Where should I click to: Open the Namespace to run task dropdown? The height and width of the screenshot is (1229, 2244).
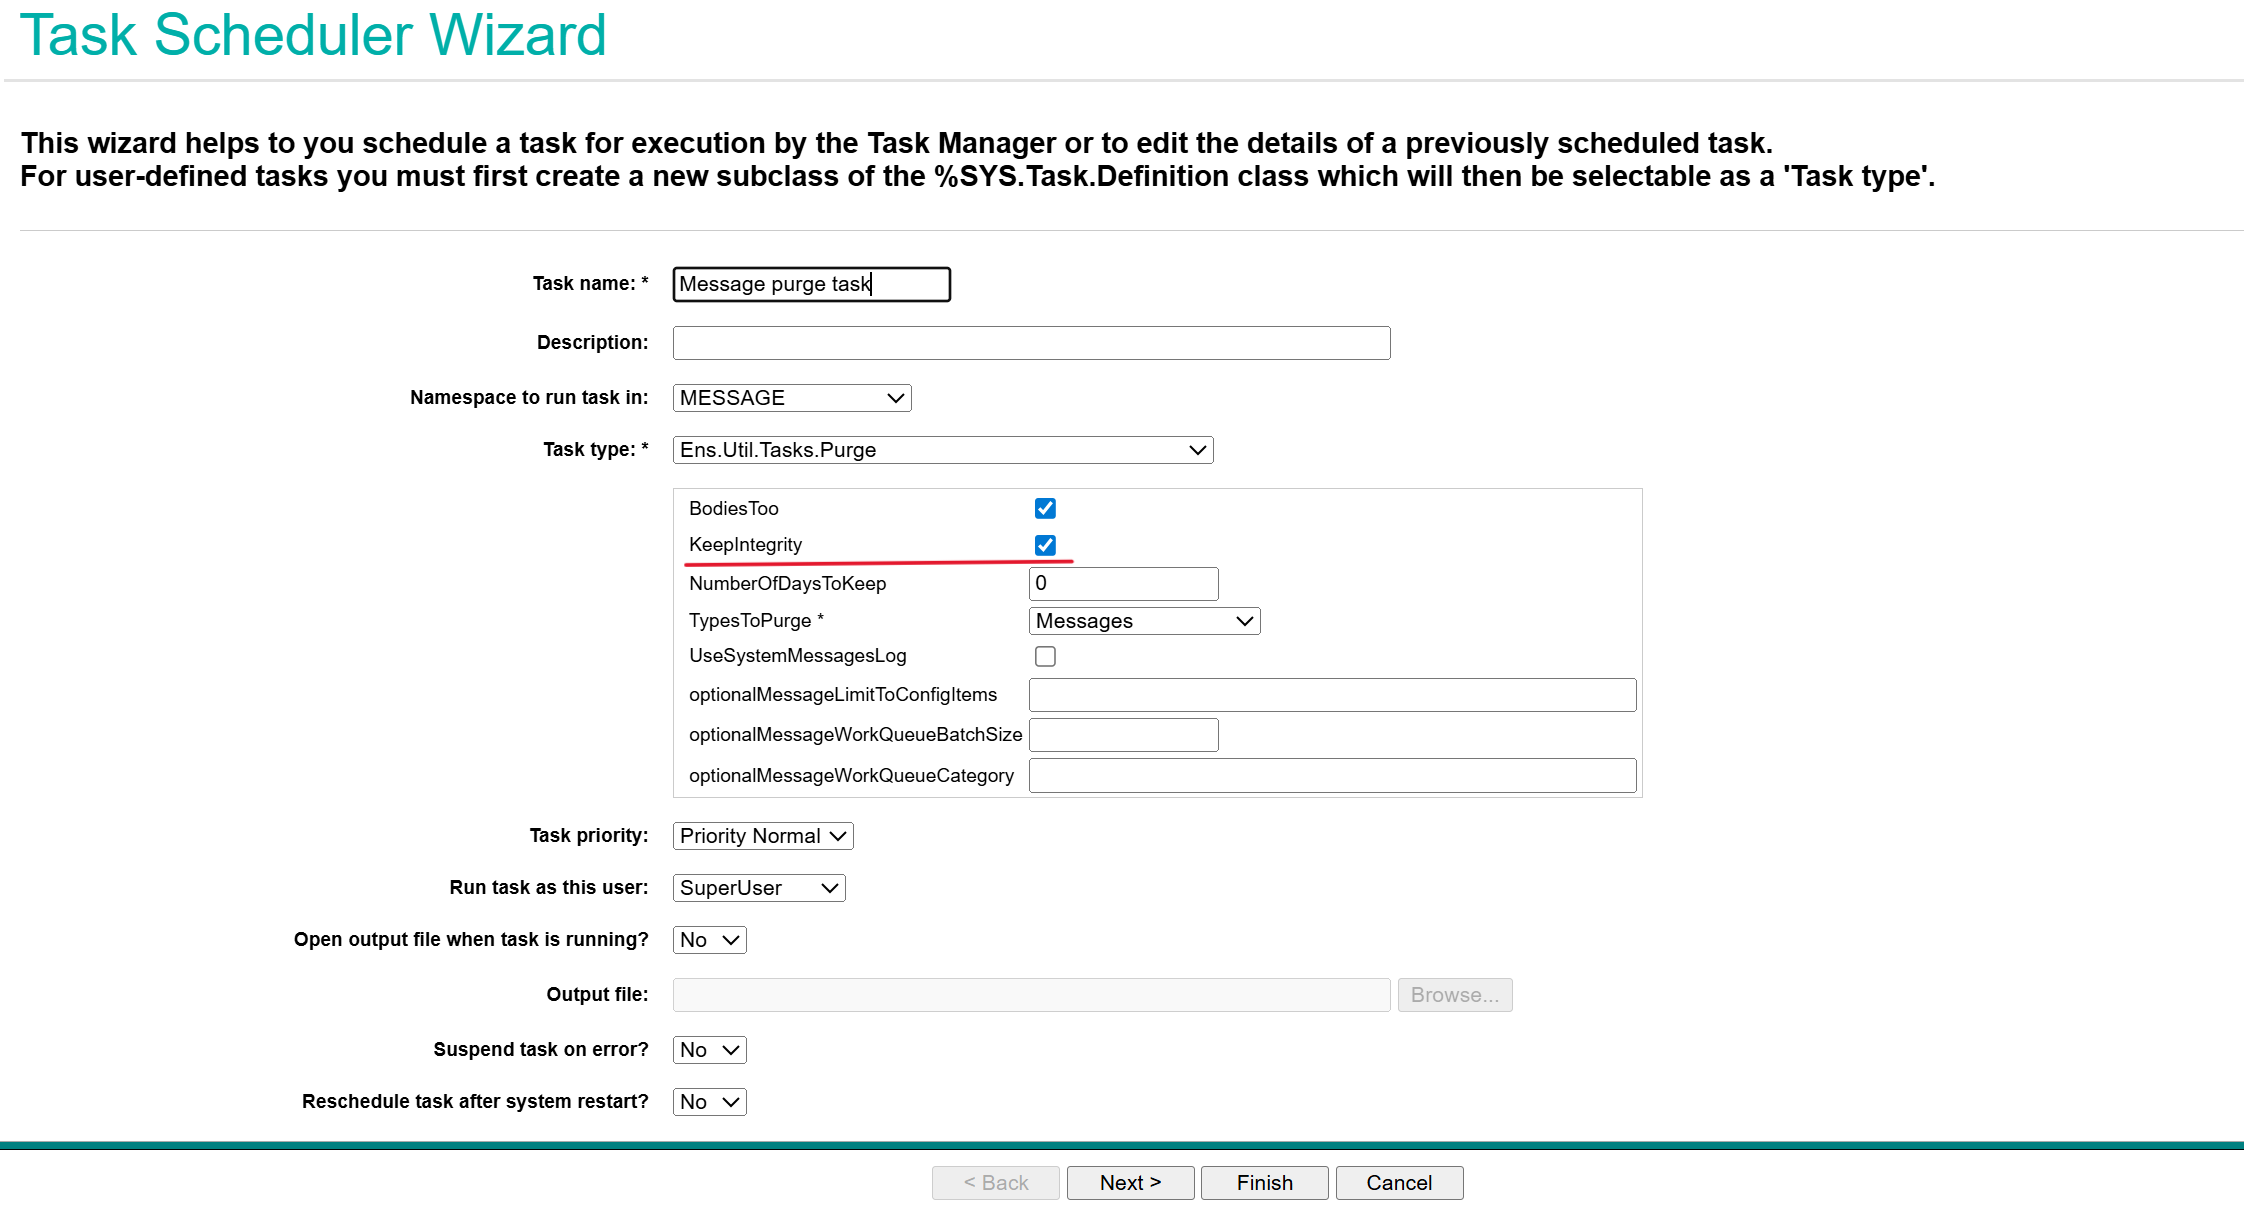click(x=791, y=398)
